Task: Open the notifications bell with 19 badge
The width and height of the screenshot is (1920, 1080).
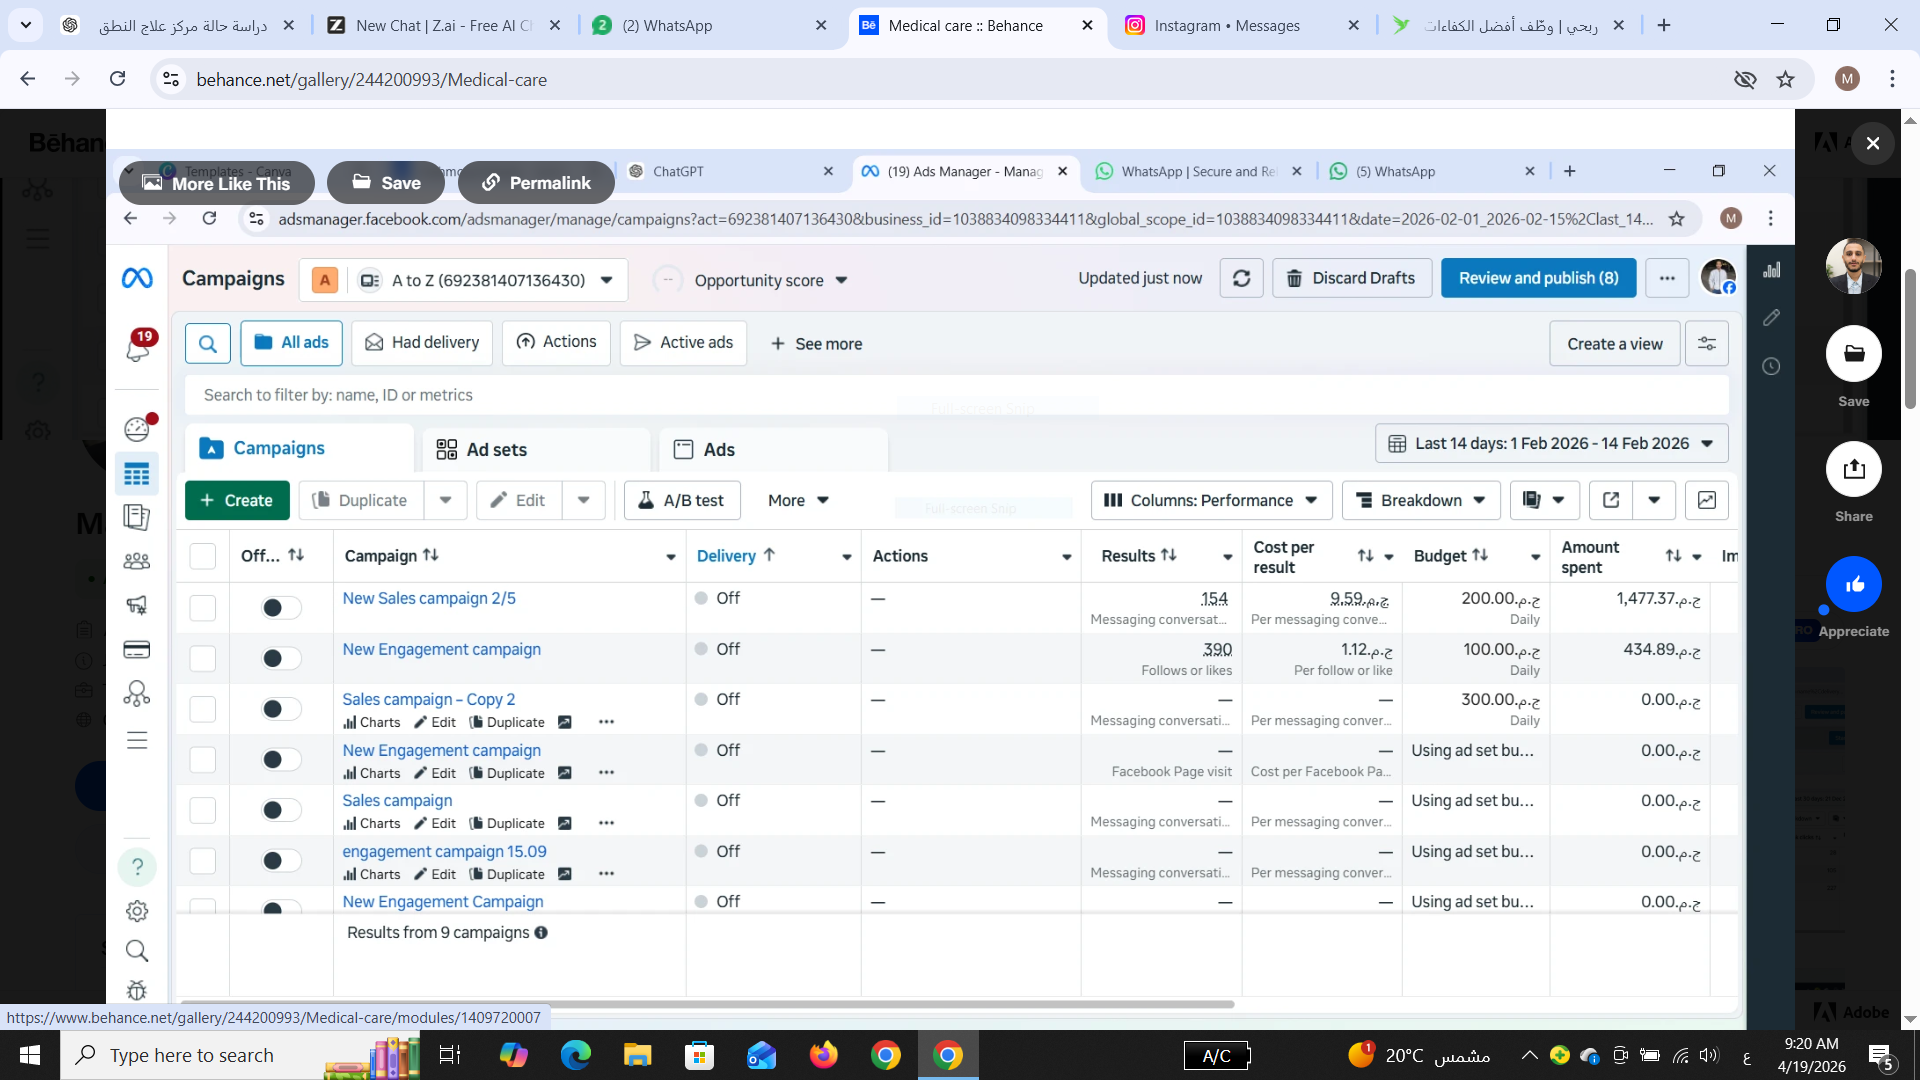Action: click(137, 349)
